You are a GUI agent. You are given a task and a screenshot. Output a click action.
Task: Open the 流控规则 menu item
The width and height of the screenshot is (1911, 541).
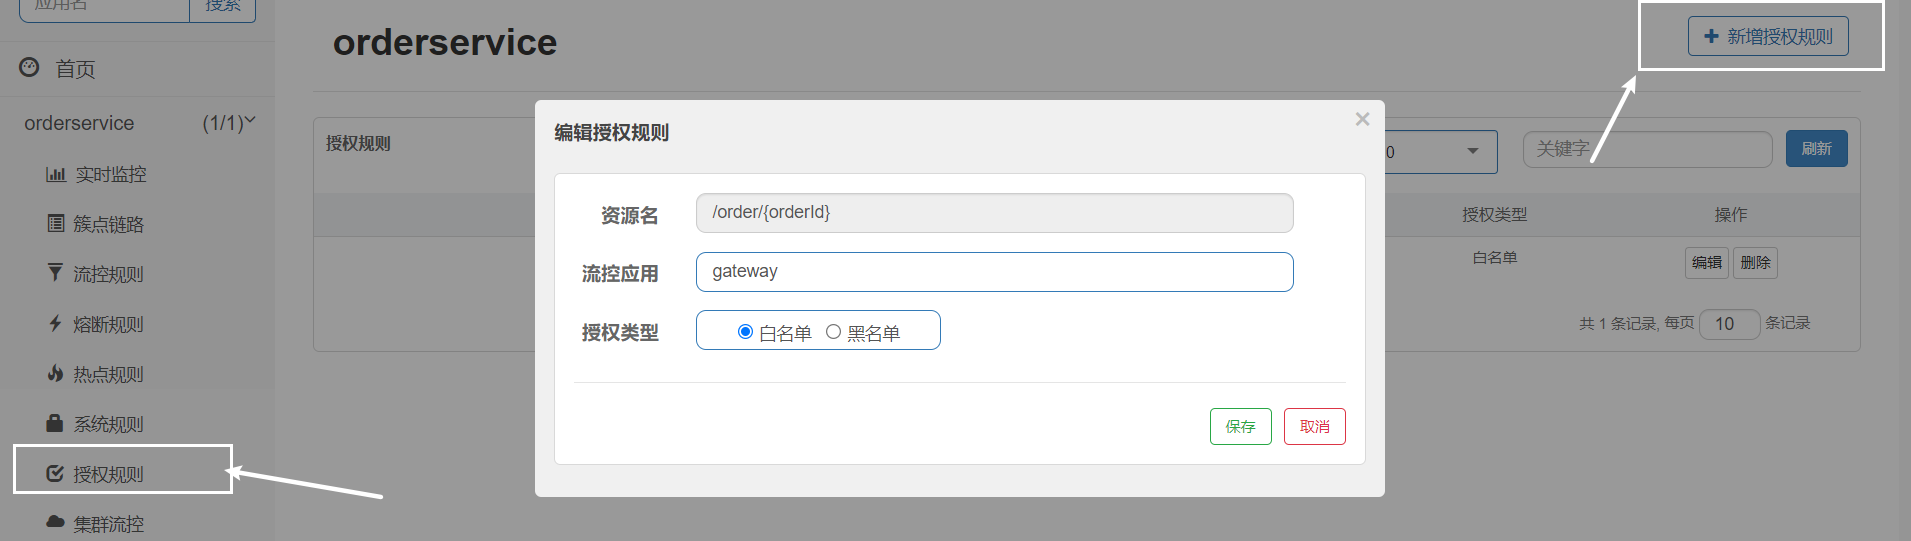(x=109, y=274)
